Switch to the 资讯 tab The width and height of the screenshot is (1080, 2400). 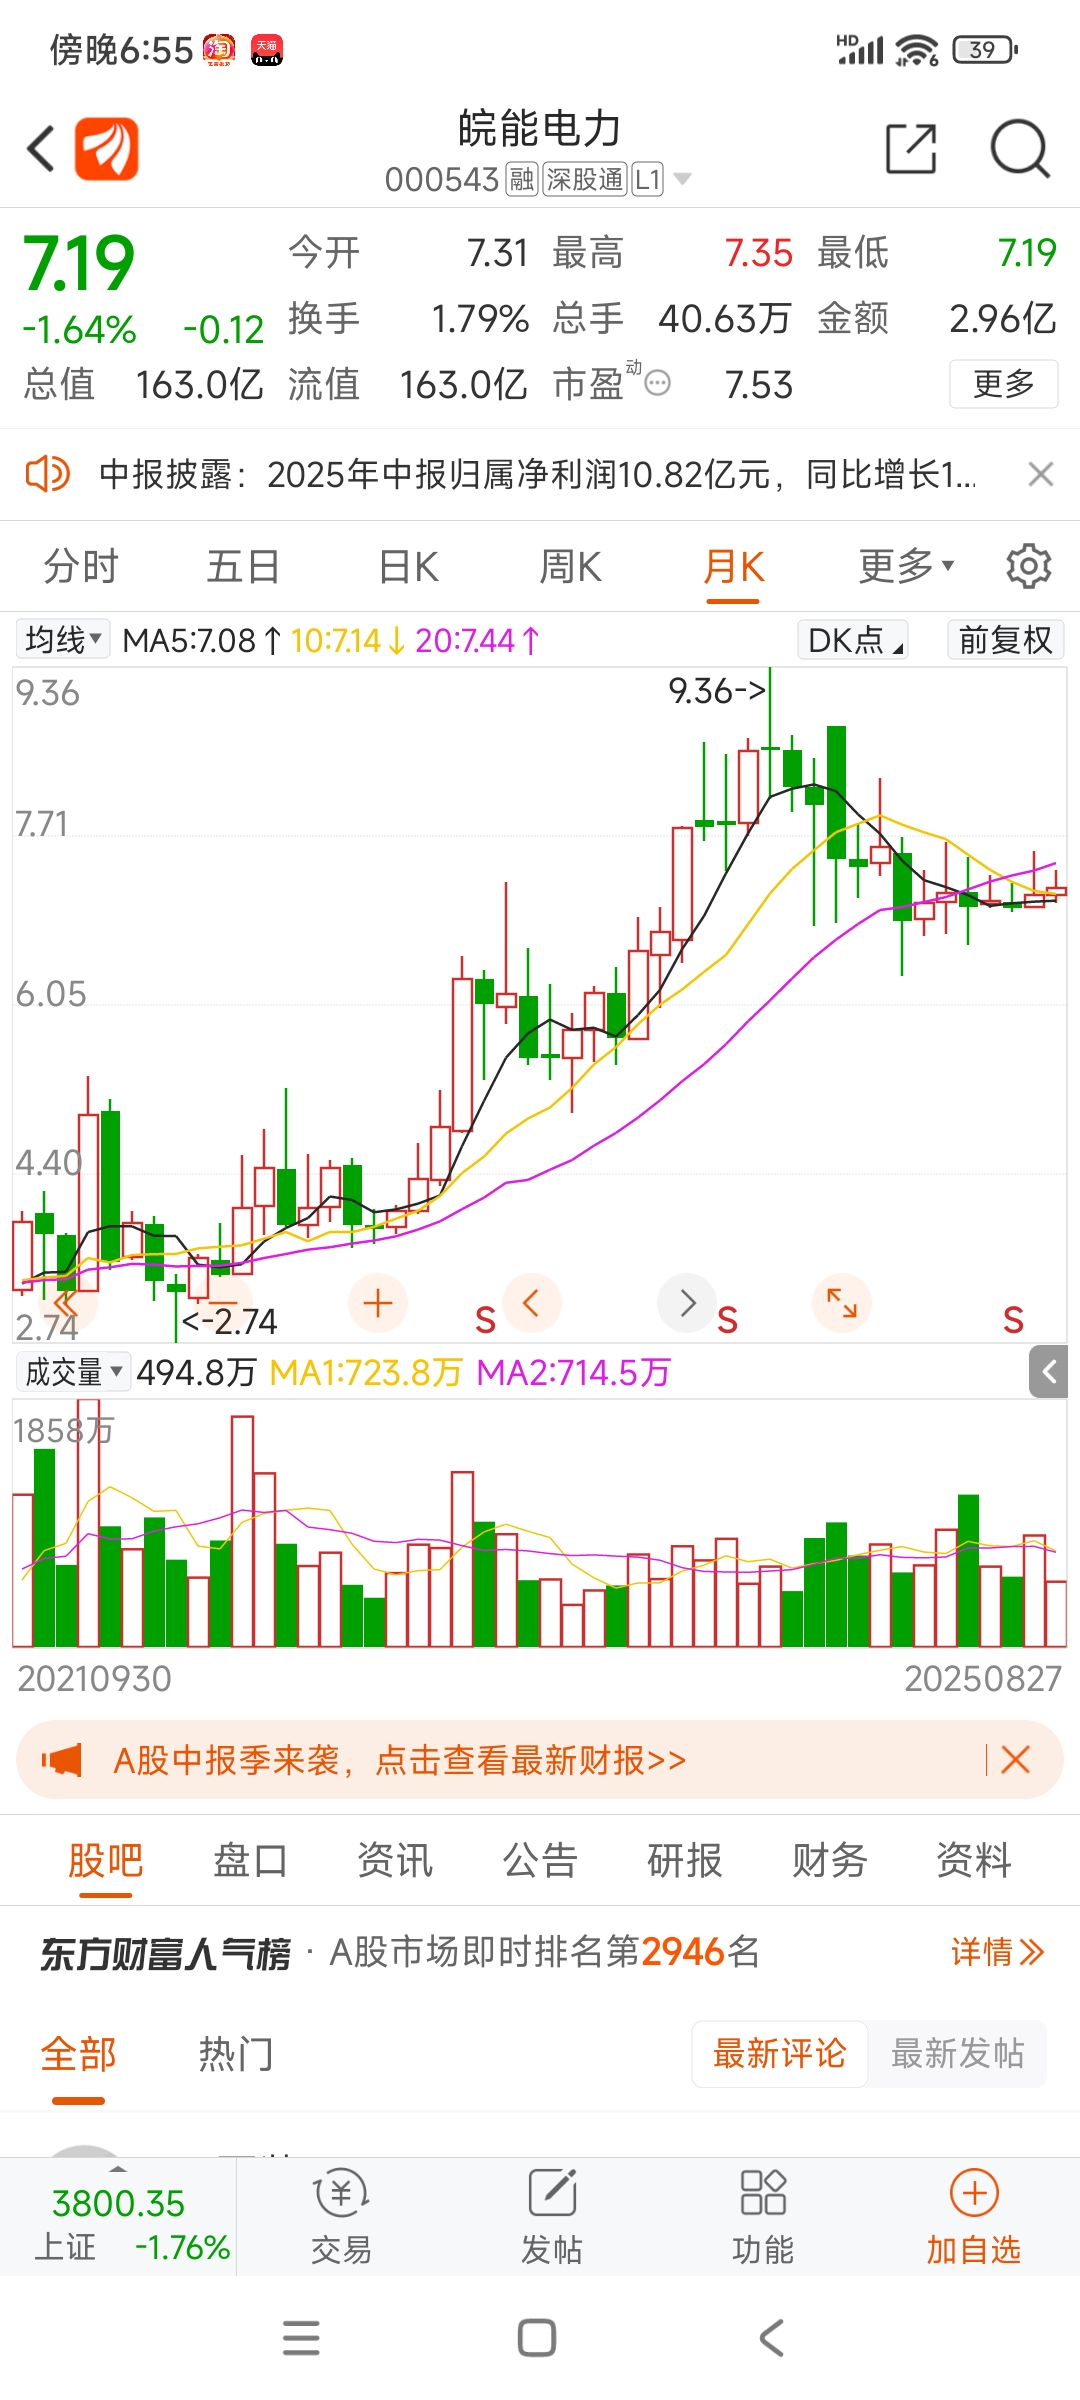coord(395,1861)
